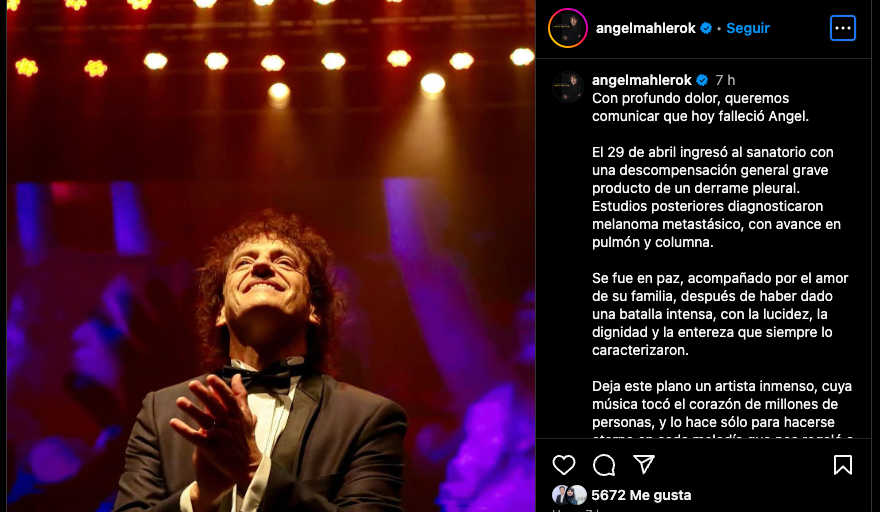Share the post with the paper plane icon
Image resolution: width=880 pixels, height=512 pixels.
[x=644, y=464]
